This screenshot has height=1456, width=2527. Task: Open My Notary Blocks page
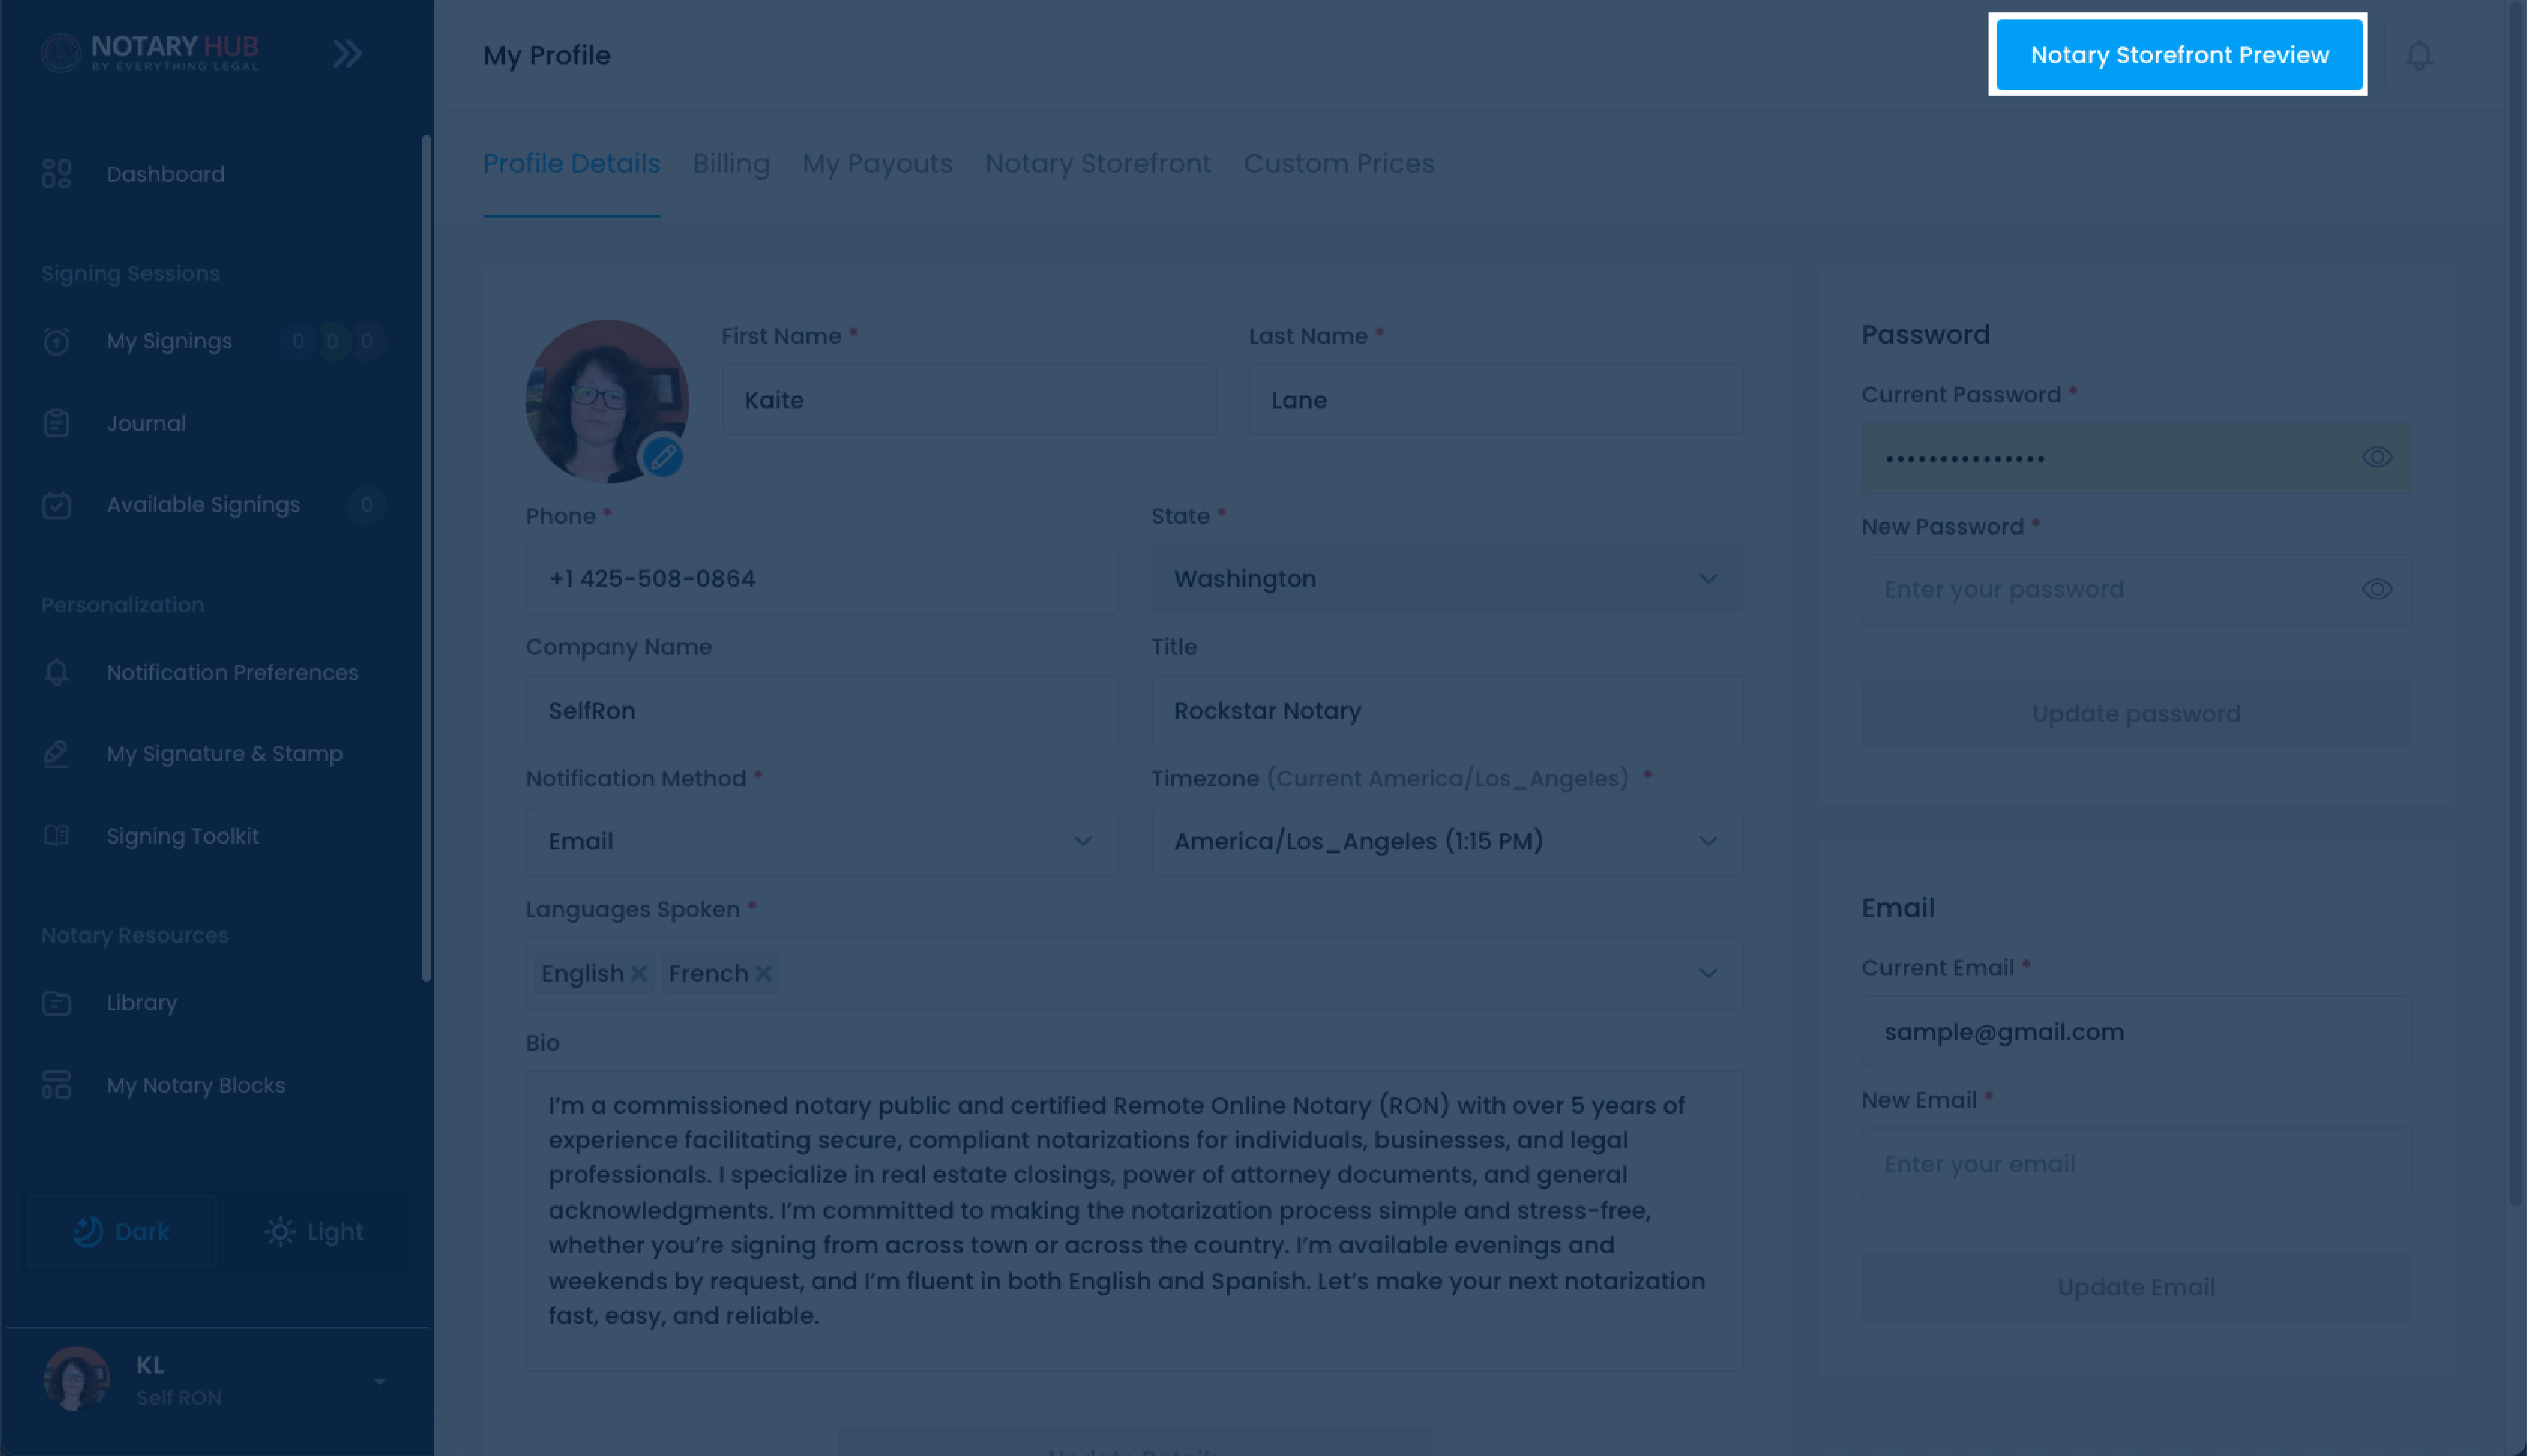click(x=196, y=1085)
